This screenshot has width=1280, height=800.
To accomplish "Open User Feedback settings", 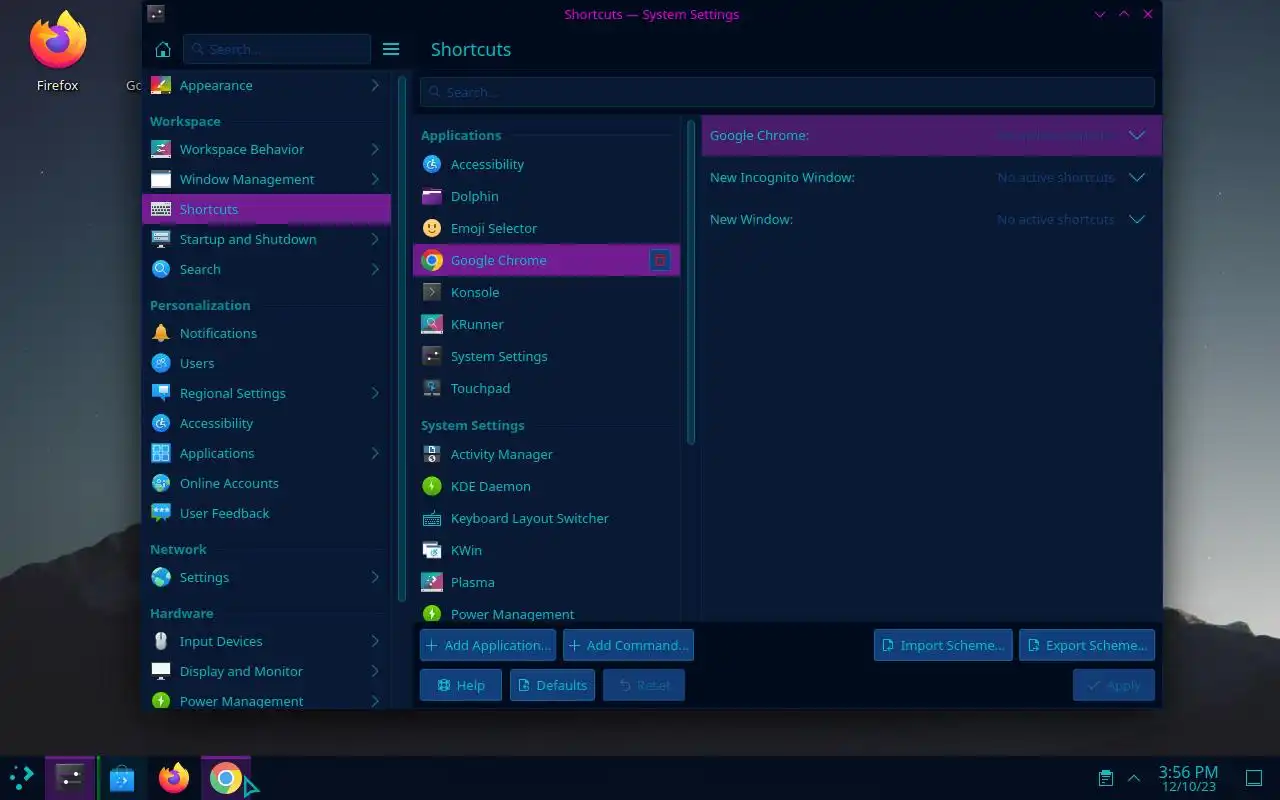I will click(x=266, y=513).
